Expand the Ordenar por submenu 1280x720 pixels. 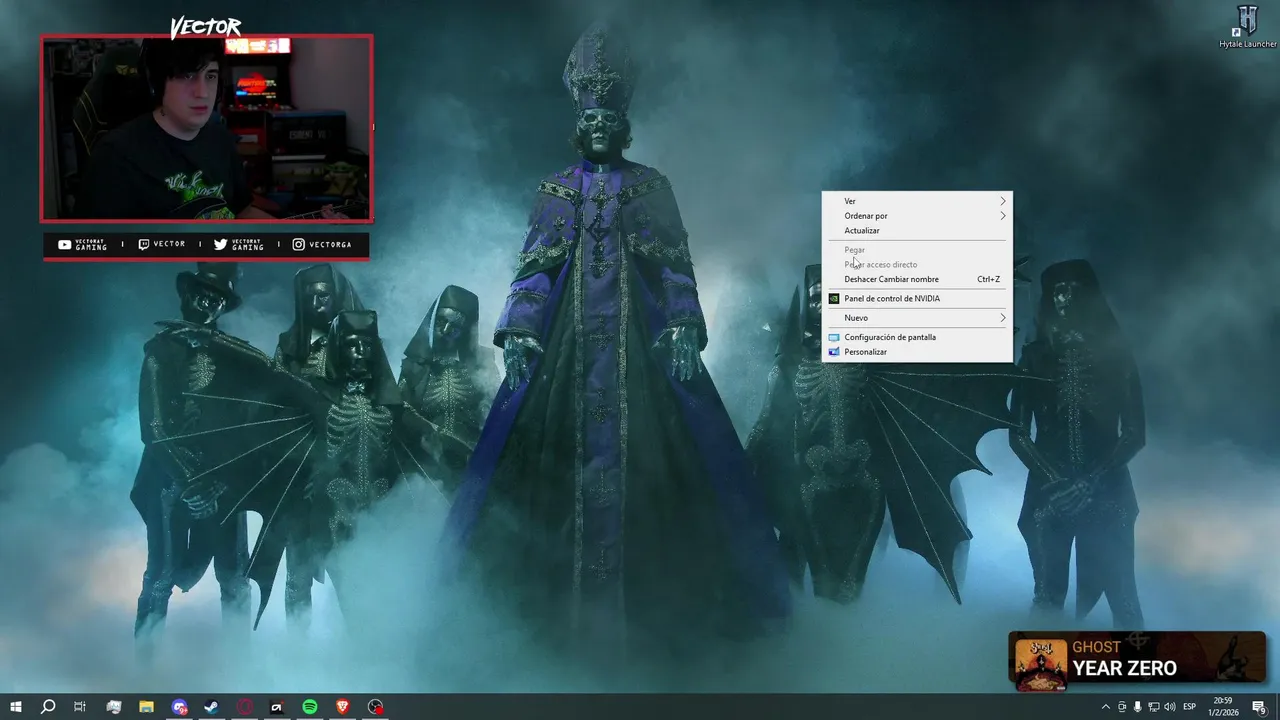click(917, 216)
